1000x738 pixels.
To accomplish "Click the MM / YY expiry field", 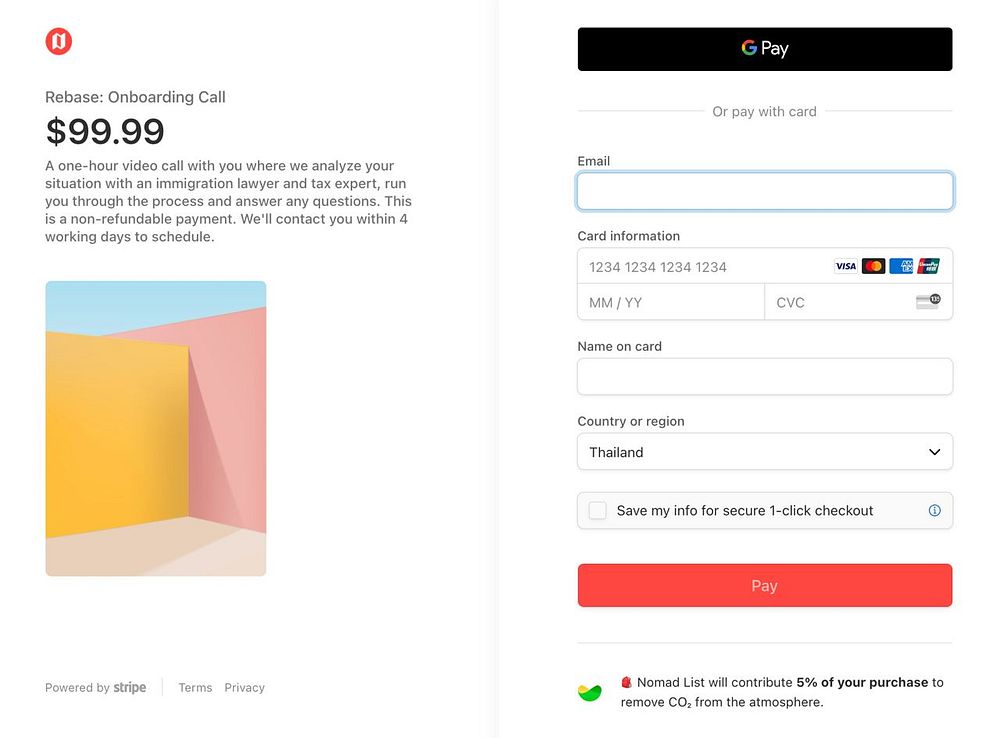I will pyautogui.click(x=670, y=302).
